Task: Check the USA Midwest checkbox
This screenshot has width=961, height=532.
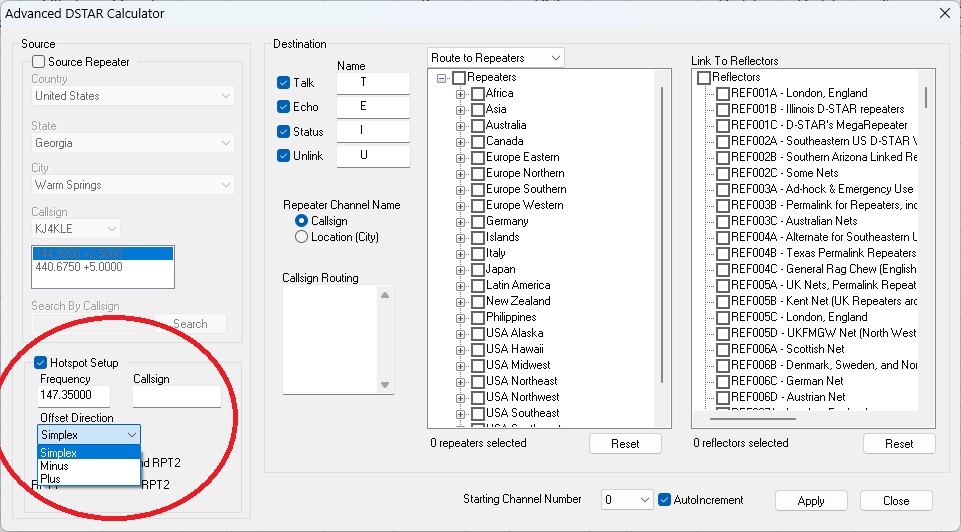Action: pyautogui.click(x=478, y=366)
